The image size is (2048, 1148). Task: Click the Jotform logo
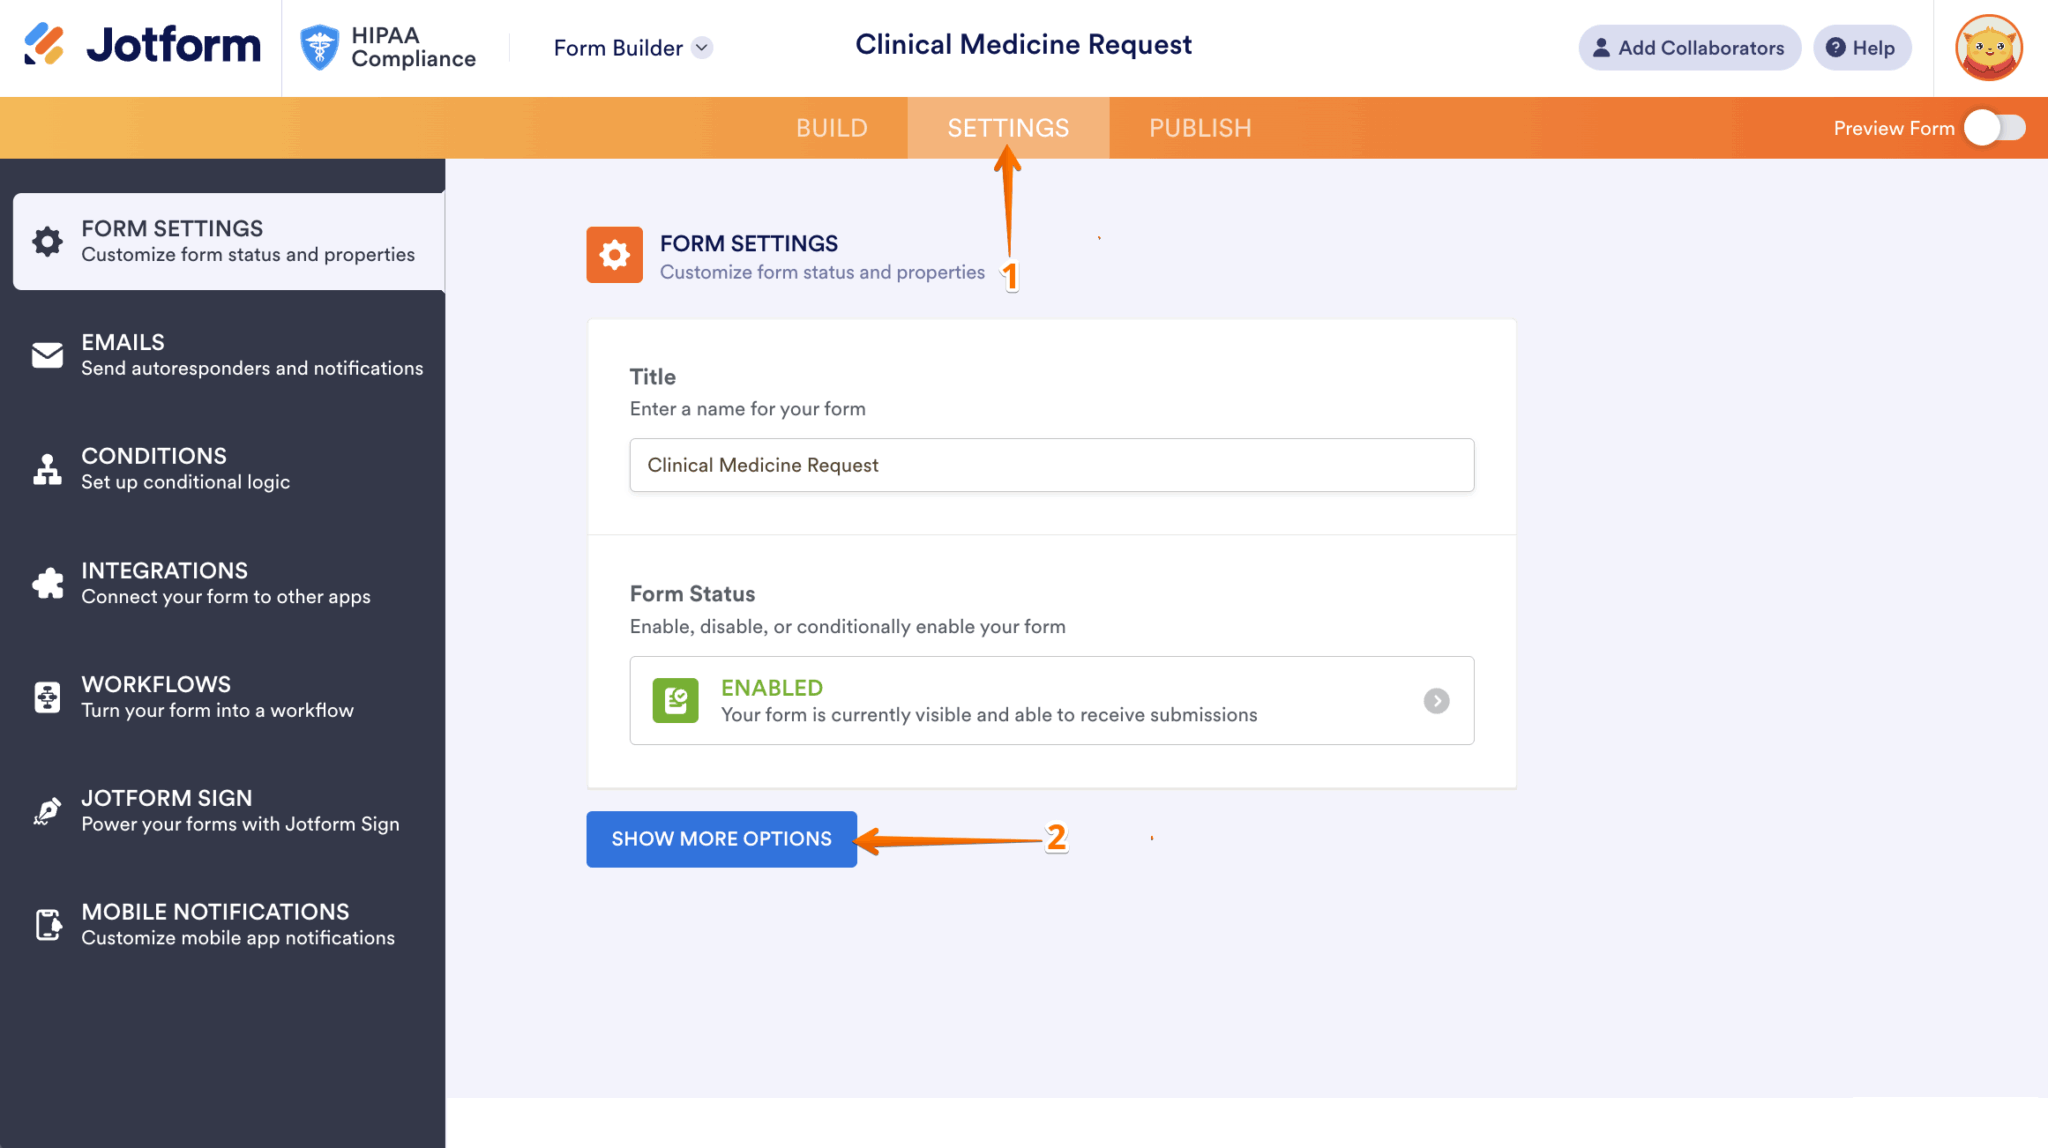(x=140, y=46)
